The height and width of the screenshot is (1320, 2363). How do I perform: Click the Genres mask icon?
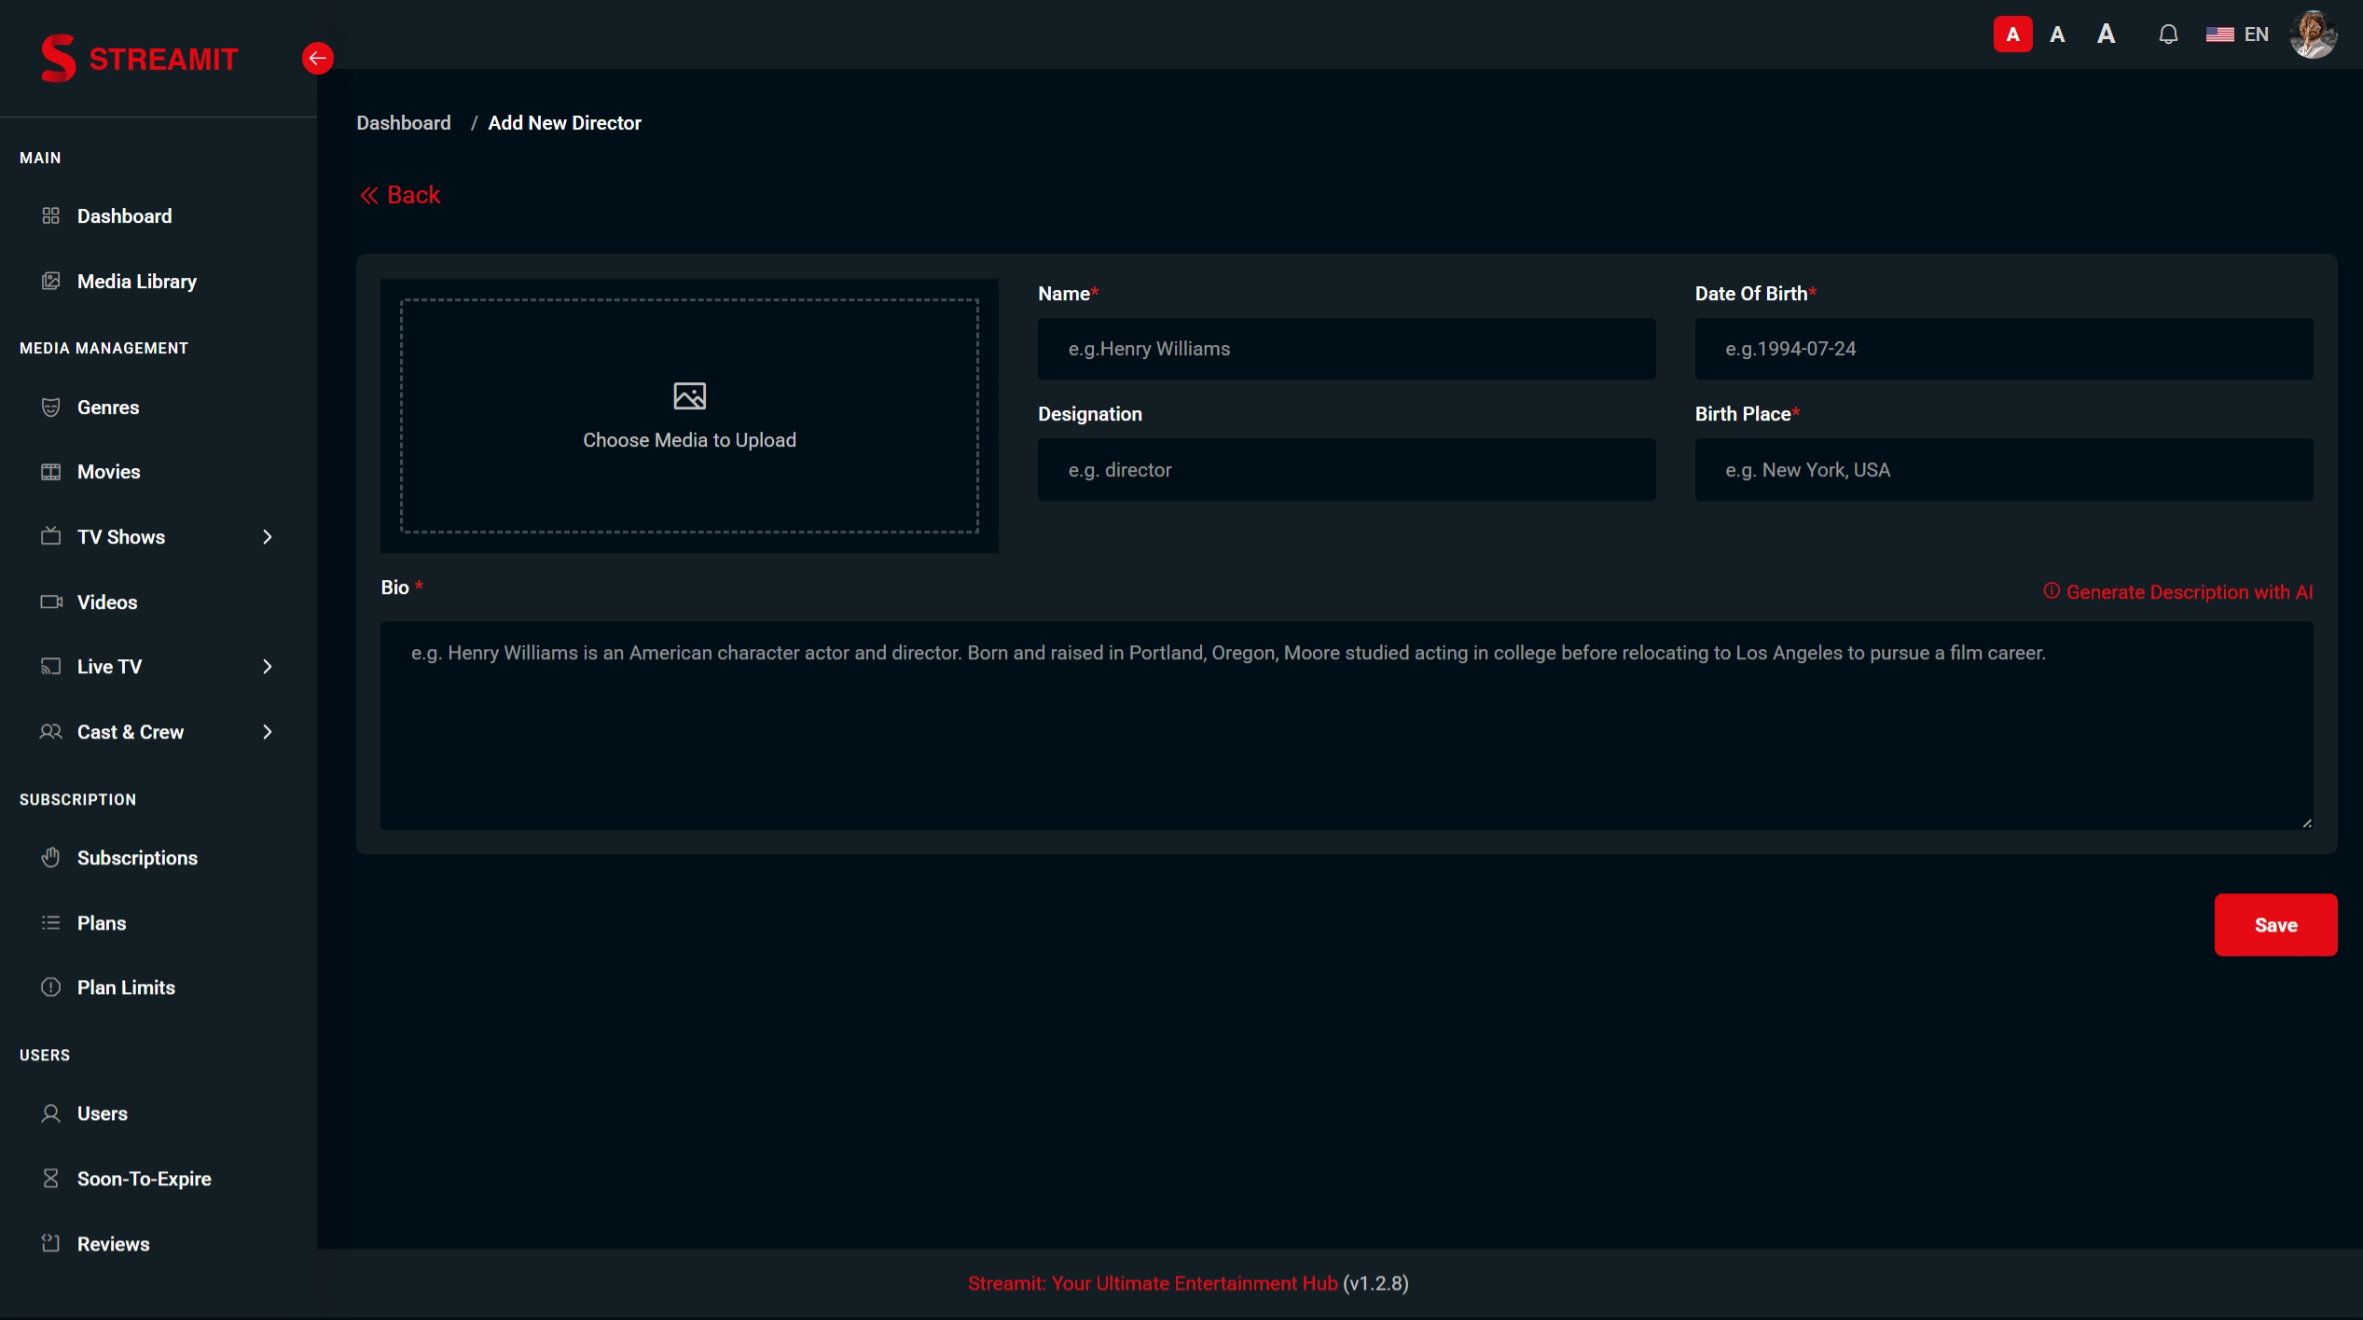coord(51,407)
